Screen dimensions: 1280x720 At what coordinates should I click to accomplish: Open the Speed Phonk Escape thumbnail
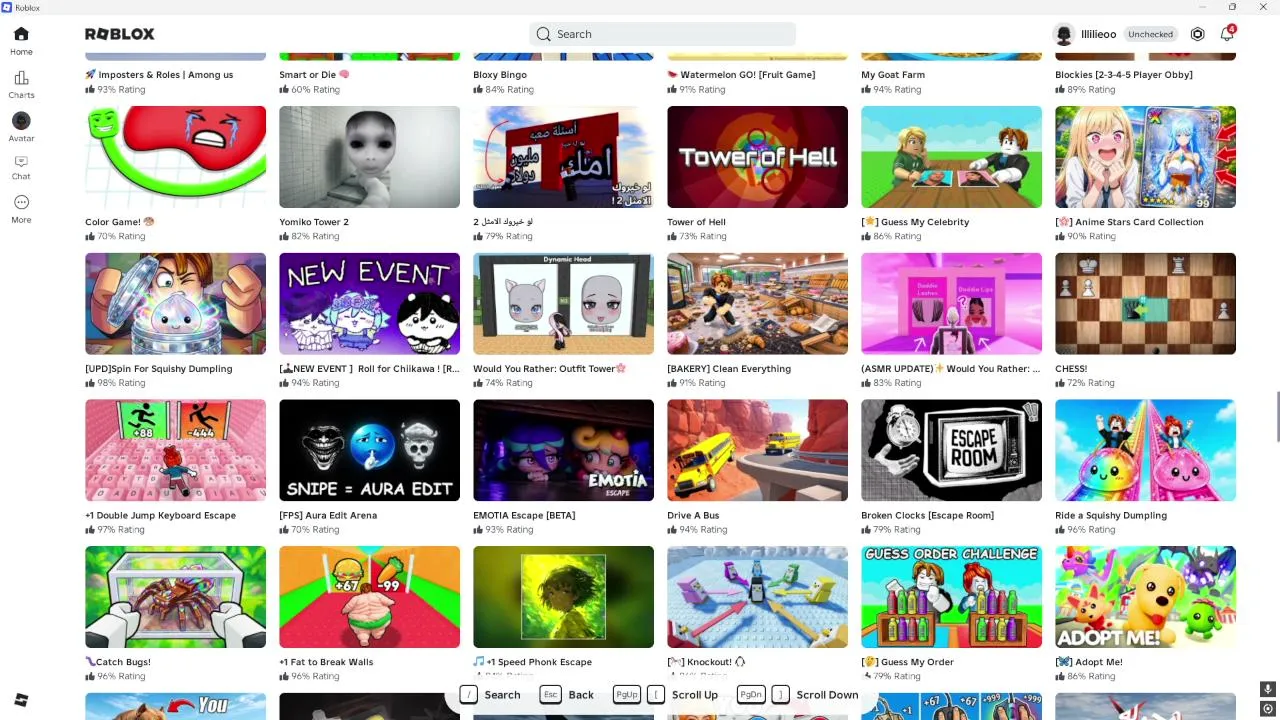click(x=563, y=597)
